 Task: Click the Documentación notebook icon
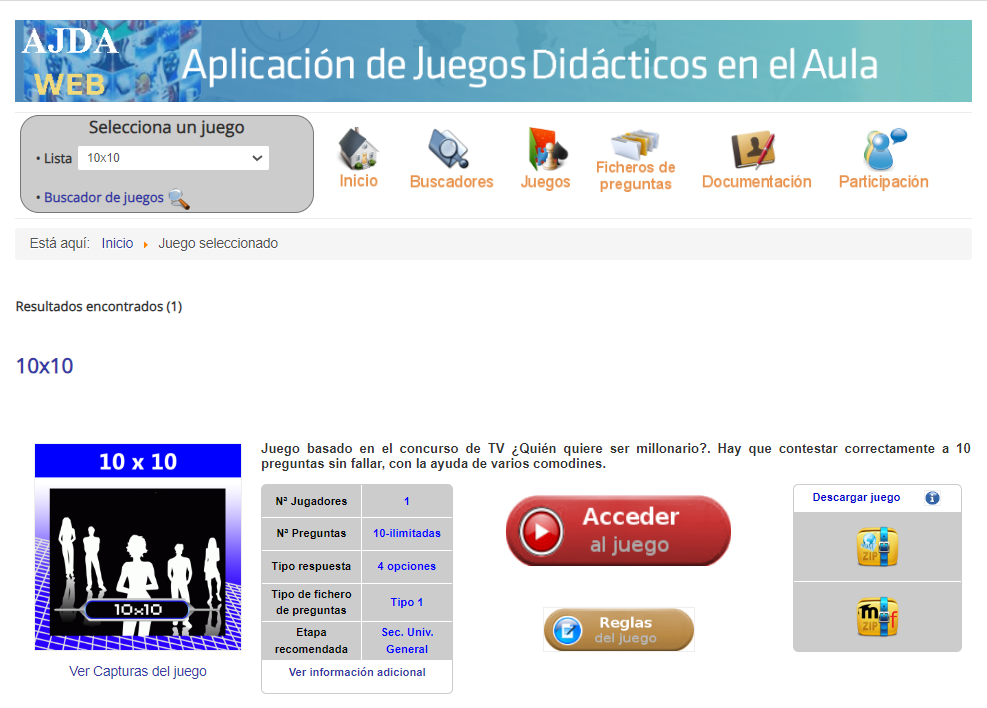pyautogui.click(x=755, y=149)
